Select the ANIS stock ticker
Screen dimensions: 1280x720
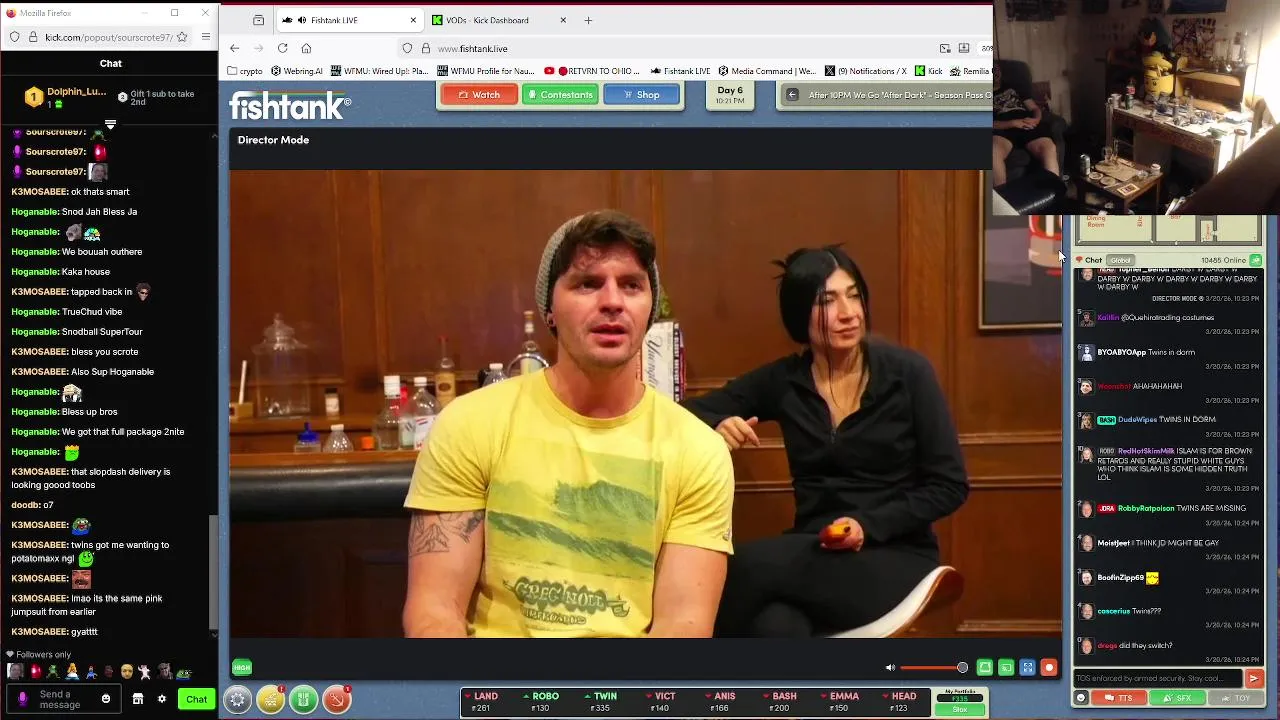coord(720,702)
